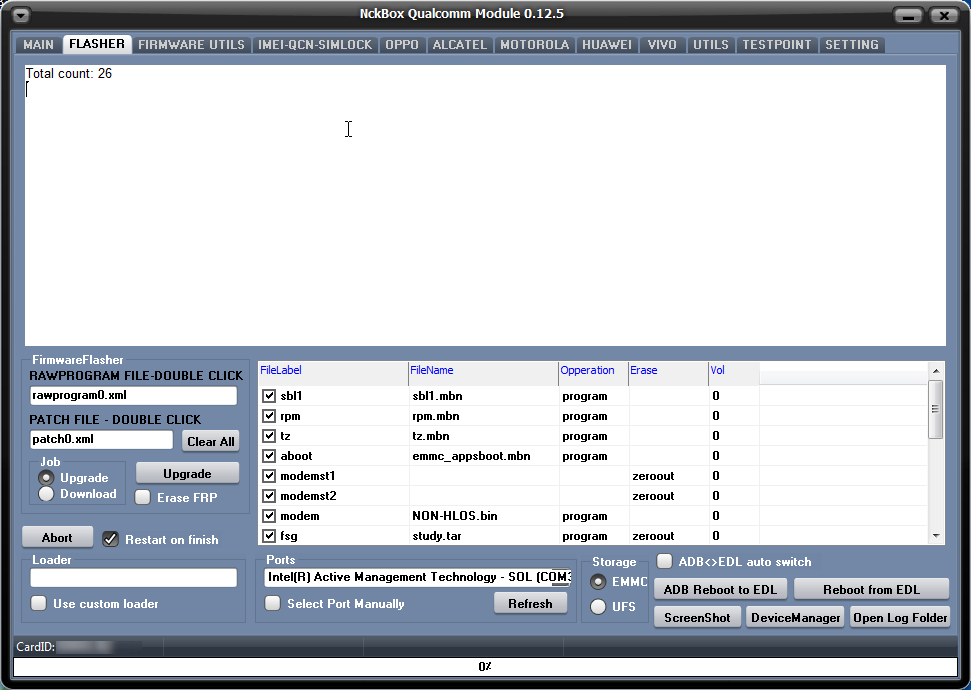Enable Use custom loader checkbox
Viewport: 971px width, 690px height.
[x=38, y=603]
